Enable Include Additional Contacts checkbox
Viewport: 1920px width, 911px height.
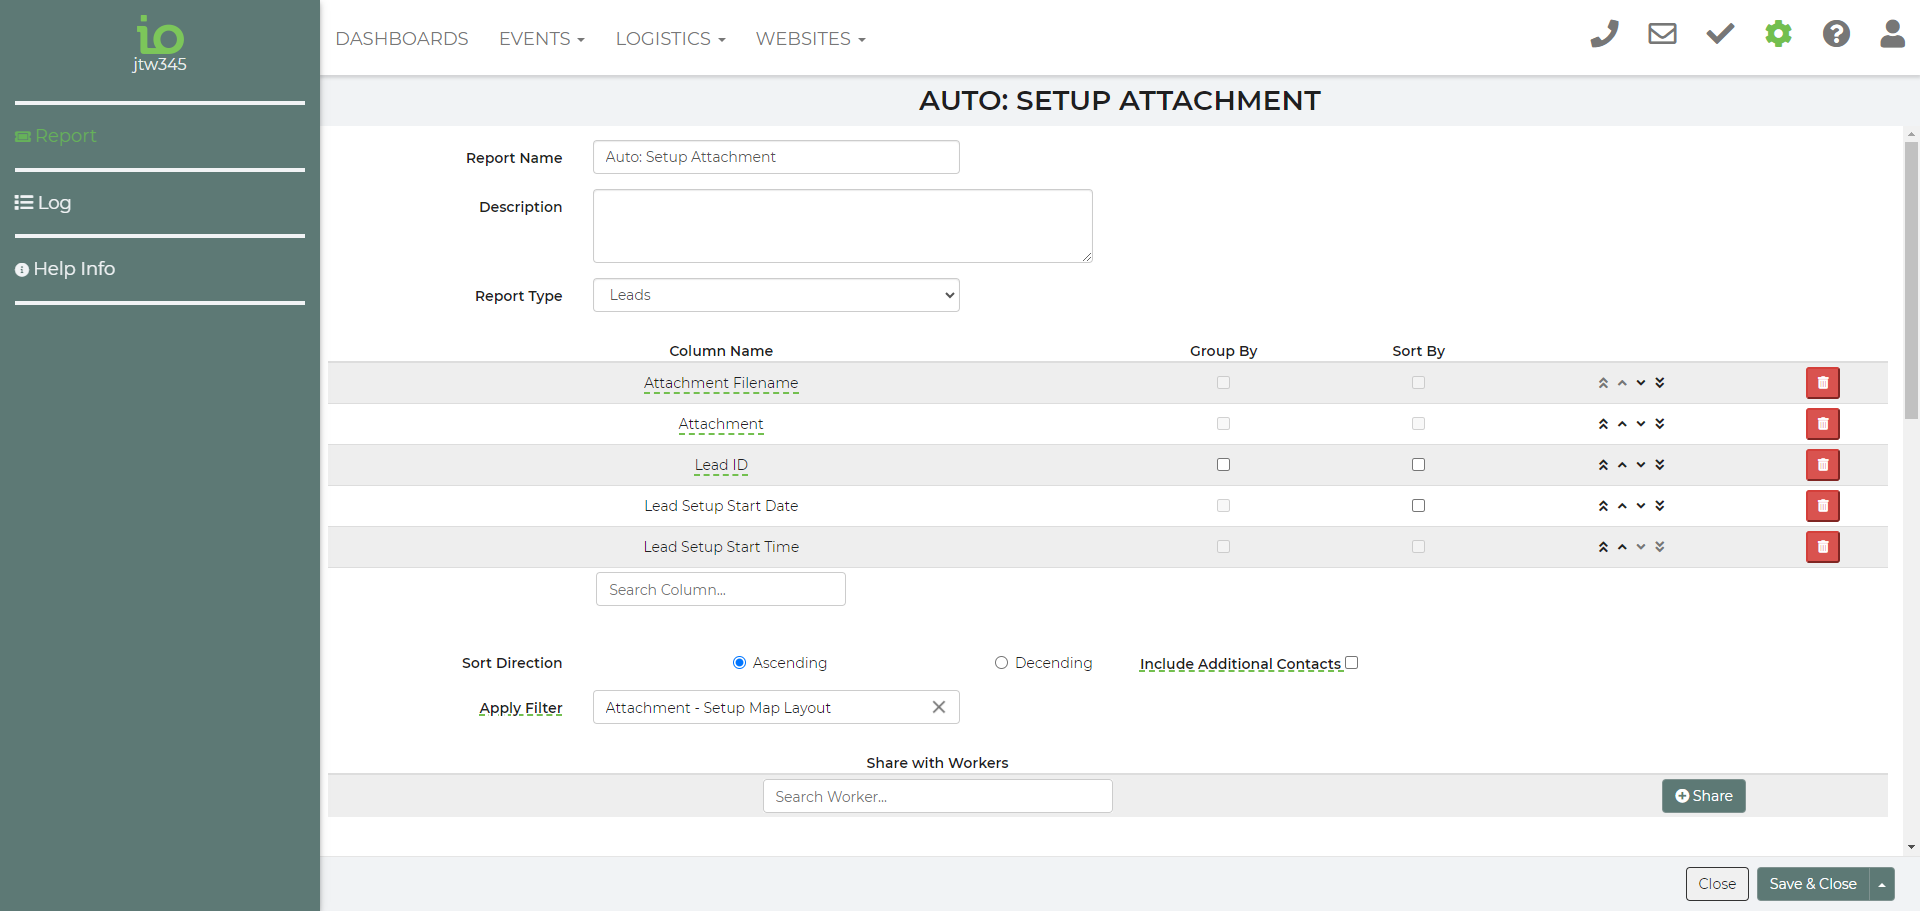[1352, 663]
